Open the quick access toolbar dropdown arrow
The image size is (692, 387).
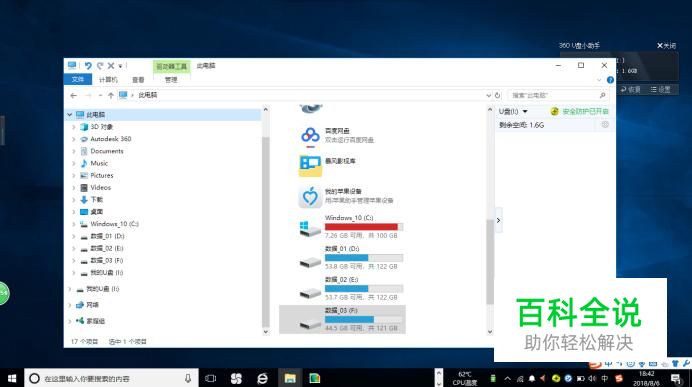tap(120, 66)
